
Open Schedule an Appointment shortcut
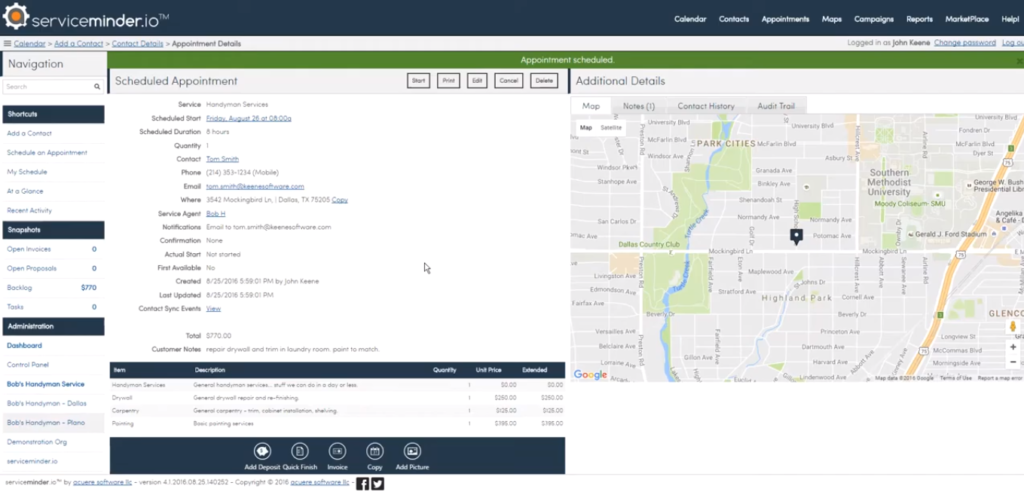tap(47, 153)
